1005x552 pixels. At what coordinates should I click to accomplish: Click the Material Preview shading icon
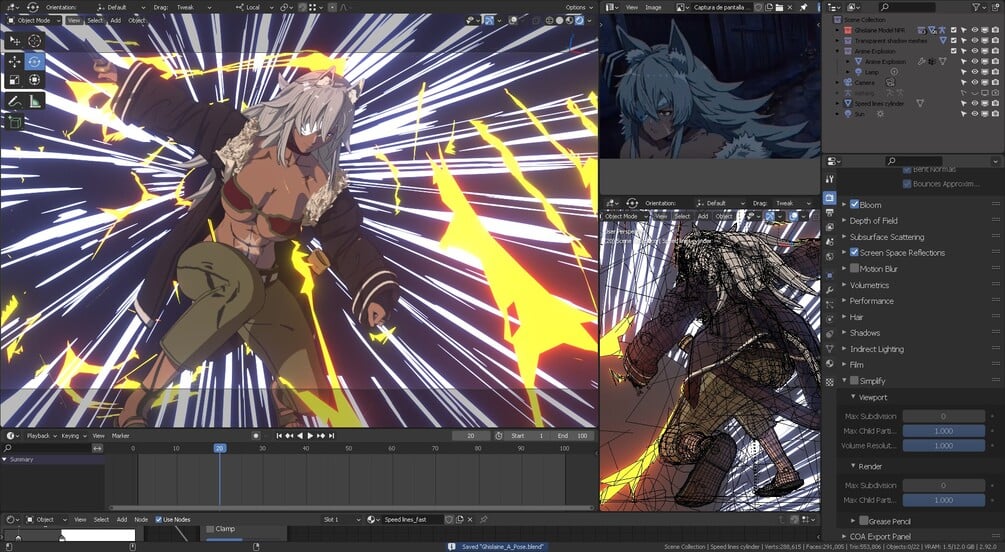coord(569,21)
